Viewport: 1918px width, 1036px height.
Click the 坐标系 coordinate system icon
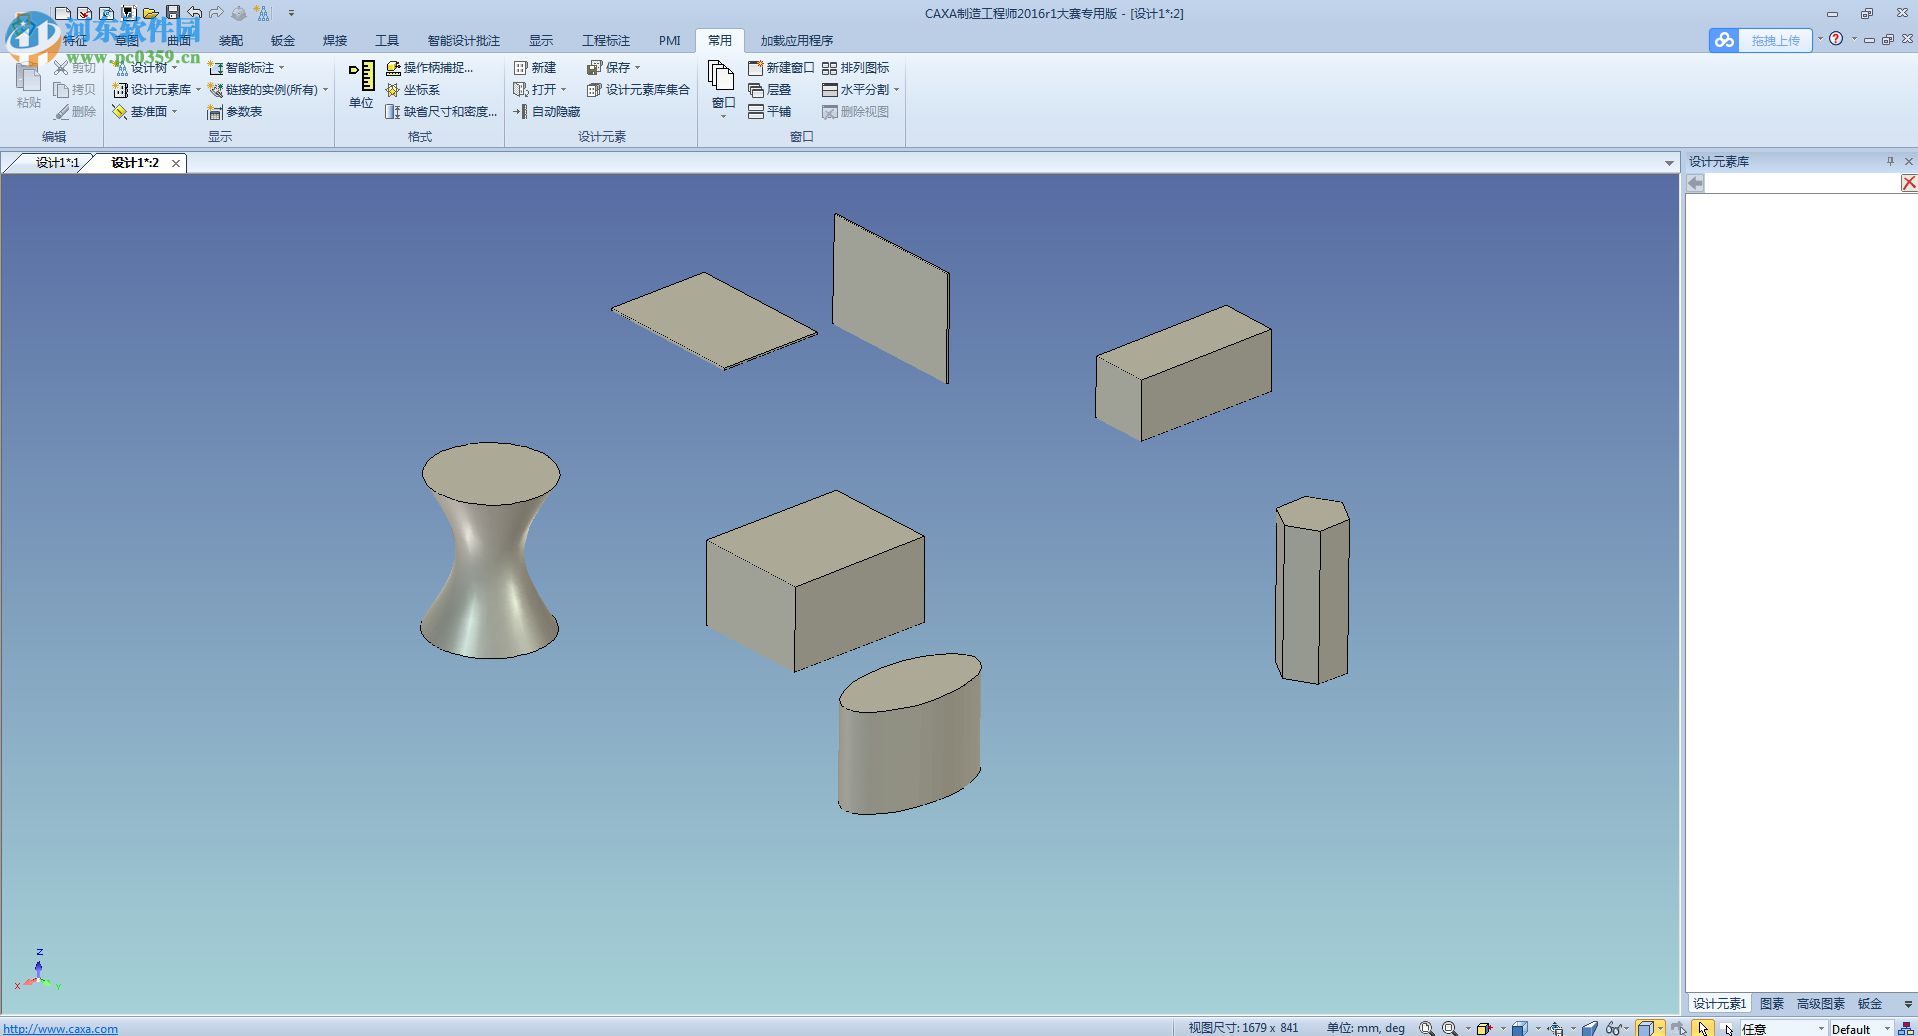tap(392, 90)
